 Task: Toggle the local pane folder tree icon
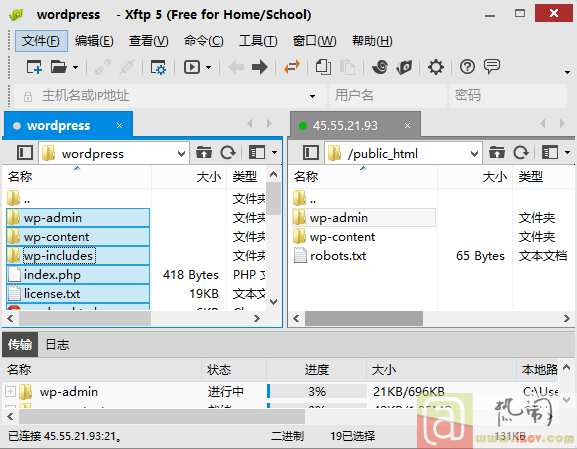pos(25,152)
